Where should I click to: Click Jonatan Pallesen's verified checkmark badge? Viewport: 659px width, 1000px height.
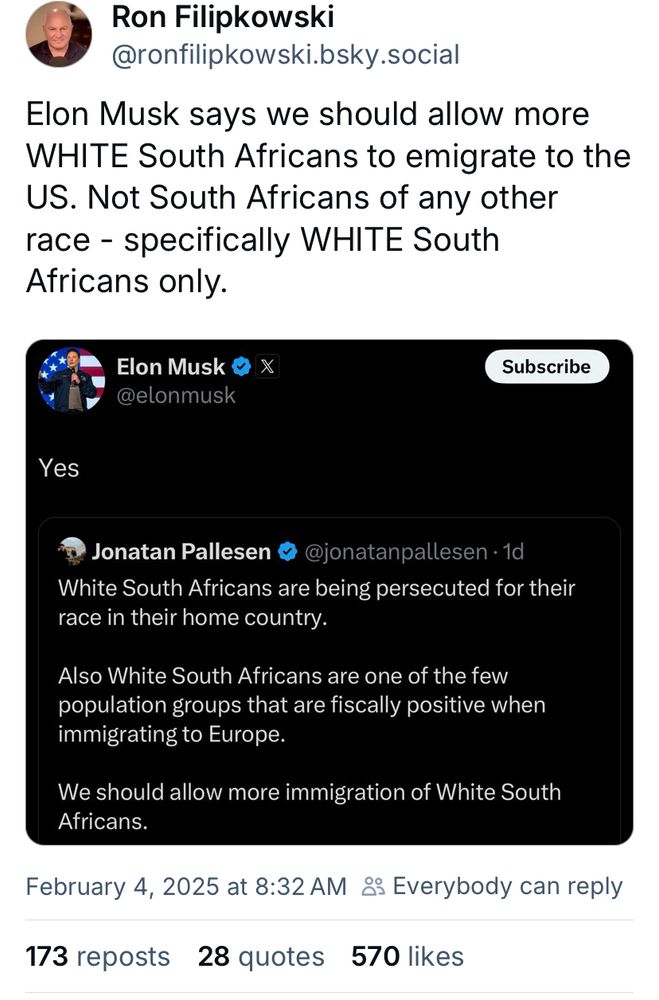click(x=286, y=552)
